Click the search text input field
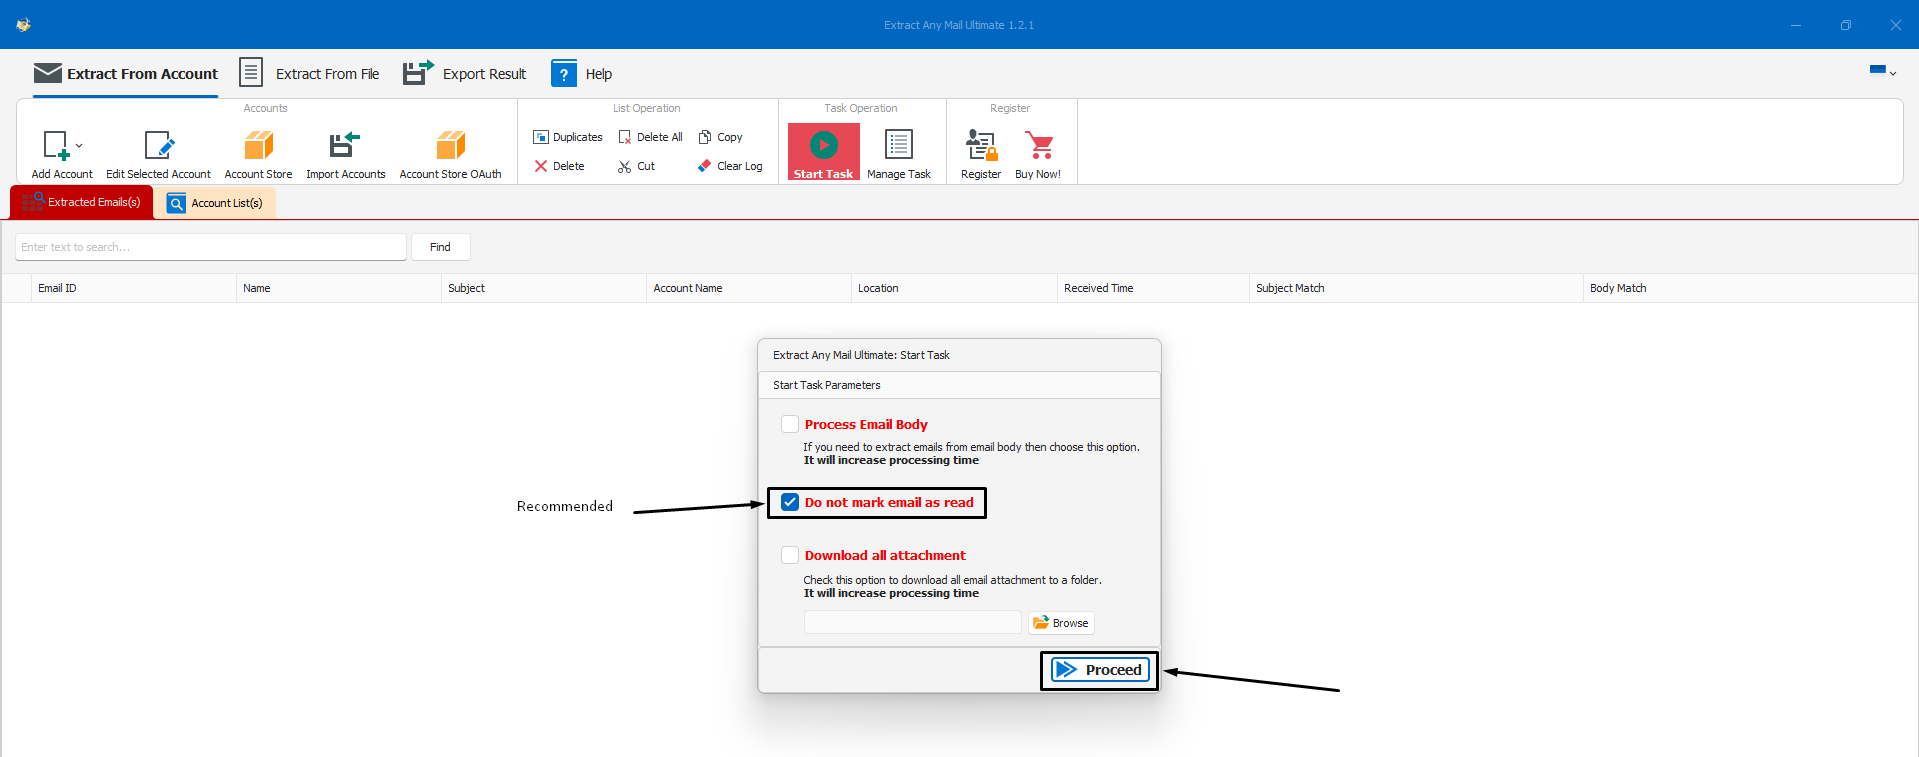 coord(210,247)
